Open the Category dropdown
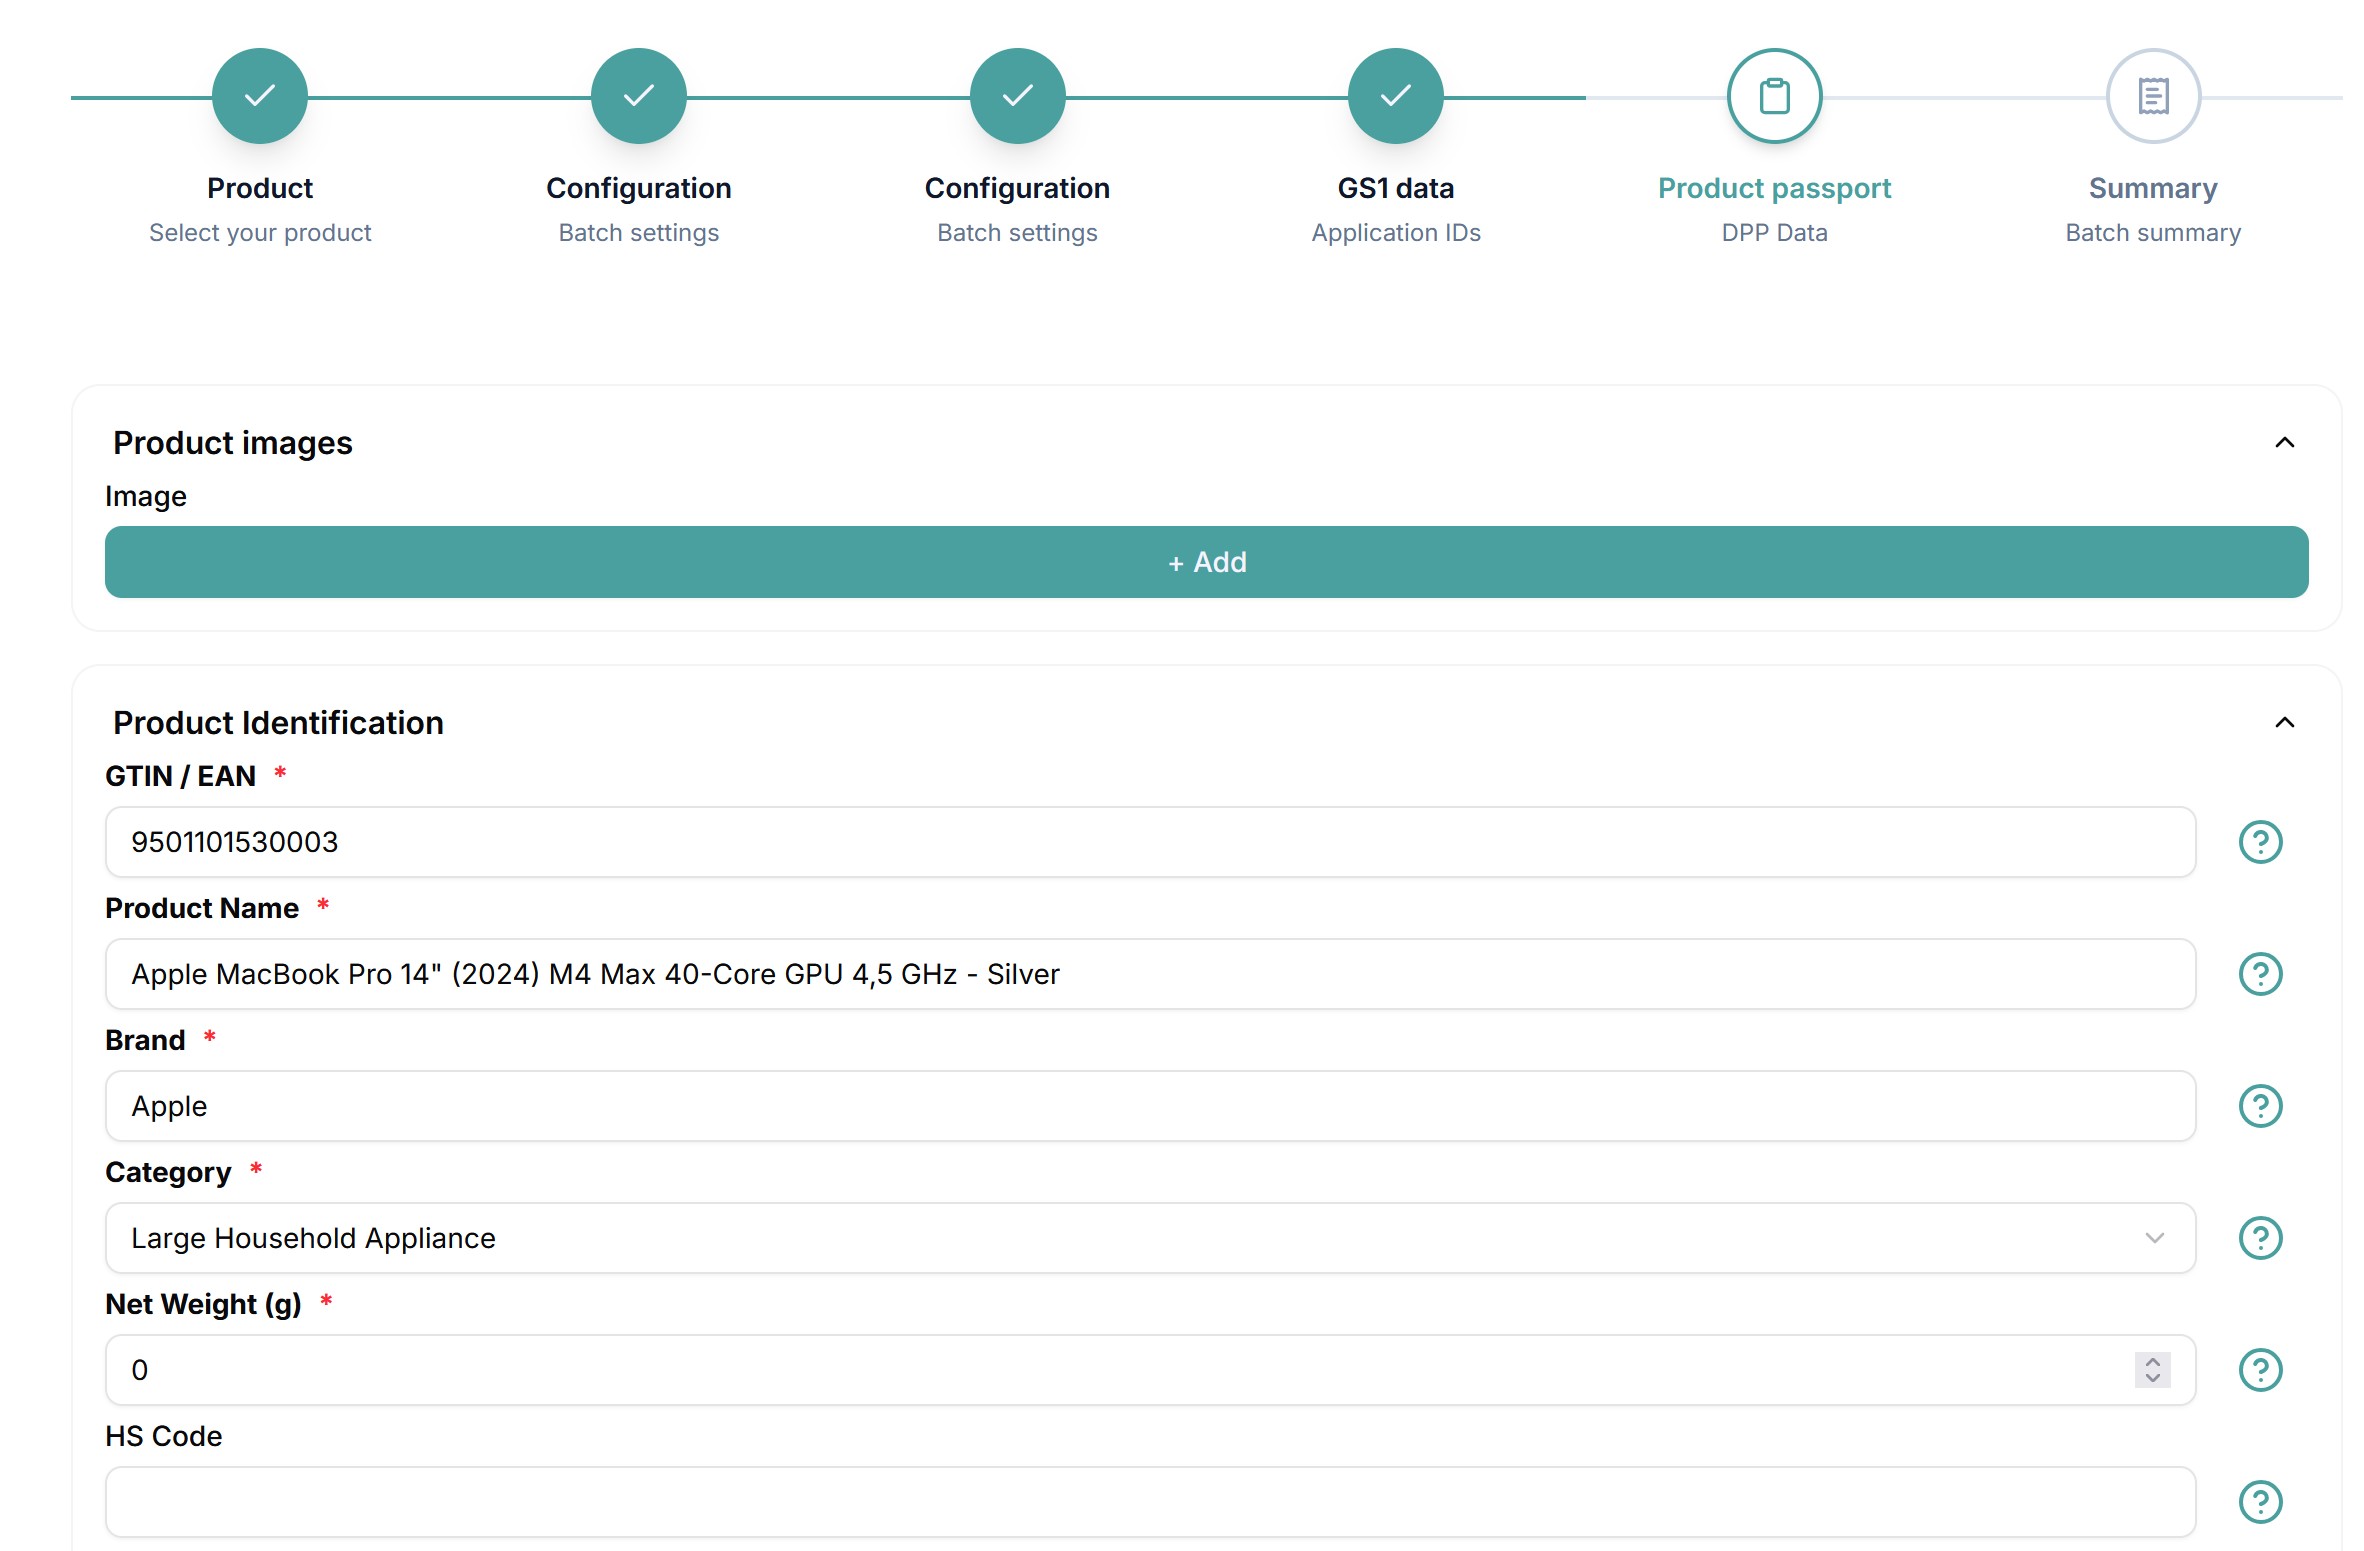 click(1150, 1238)
